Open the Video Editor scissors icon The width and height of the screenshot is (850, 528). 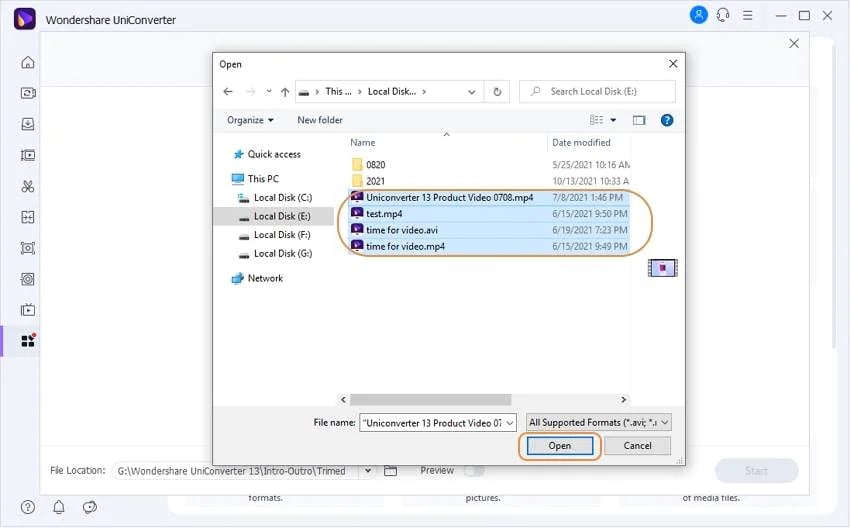[28, 186]
